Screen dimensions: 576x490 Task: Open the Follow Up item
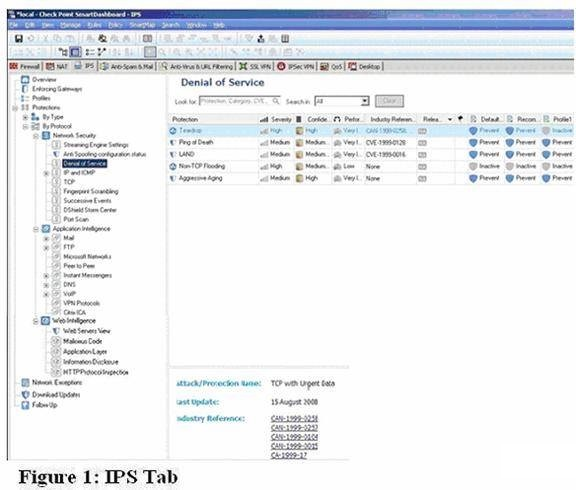[x=44, y=405]
